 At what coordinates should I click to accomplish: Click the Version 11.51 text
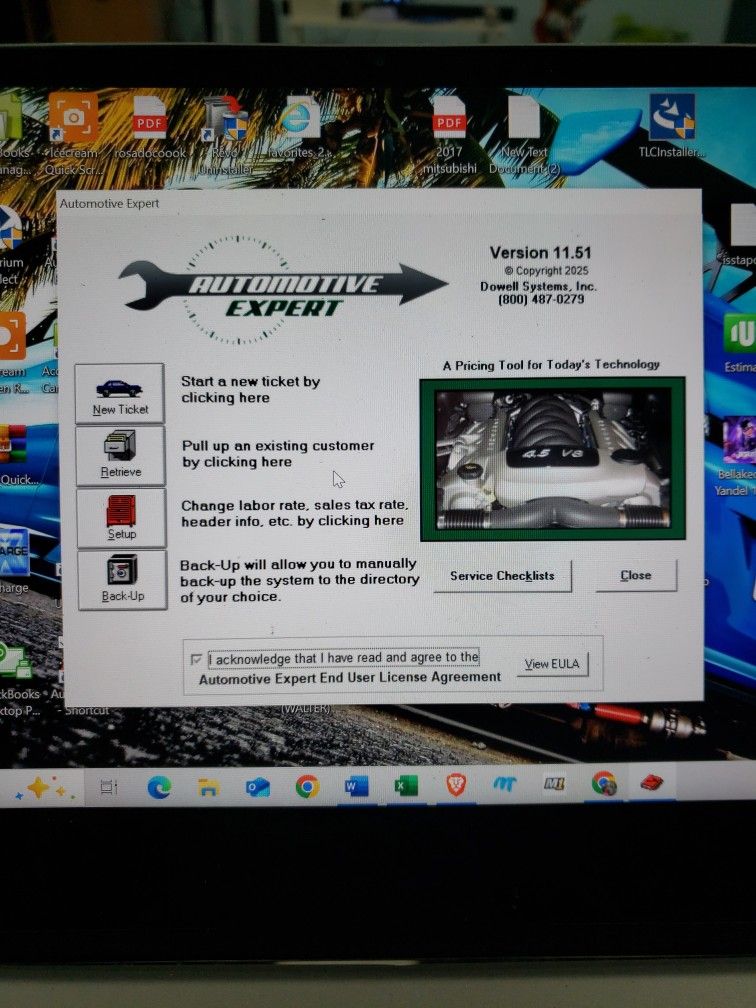(x=540, y=253)
